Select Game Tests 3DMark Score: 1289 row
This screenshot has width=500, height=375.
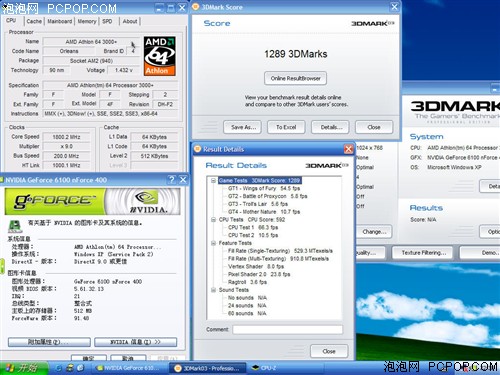[260, 180]
